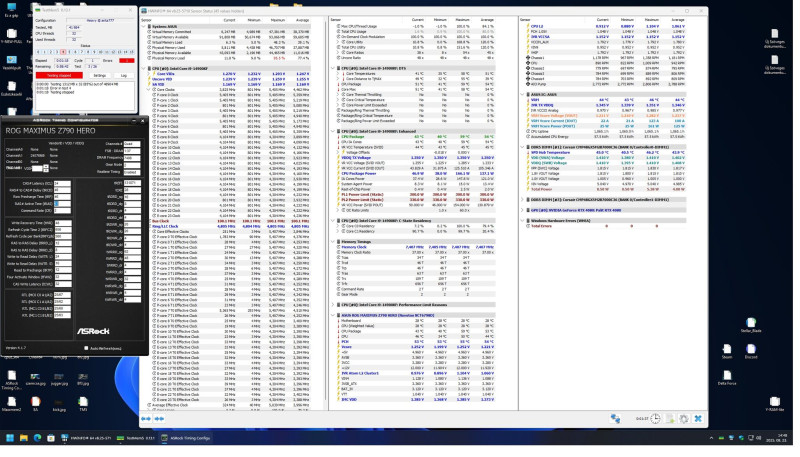Open Log in TestMem5 window

pyautogui.click(x=123, y=75)
